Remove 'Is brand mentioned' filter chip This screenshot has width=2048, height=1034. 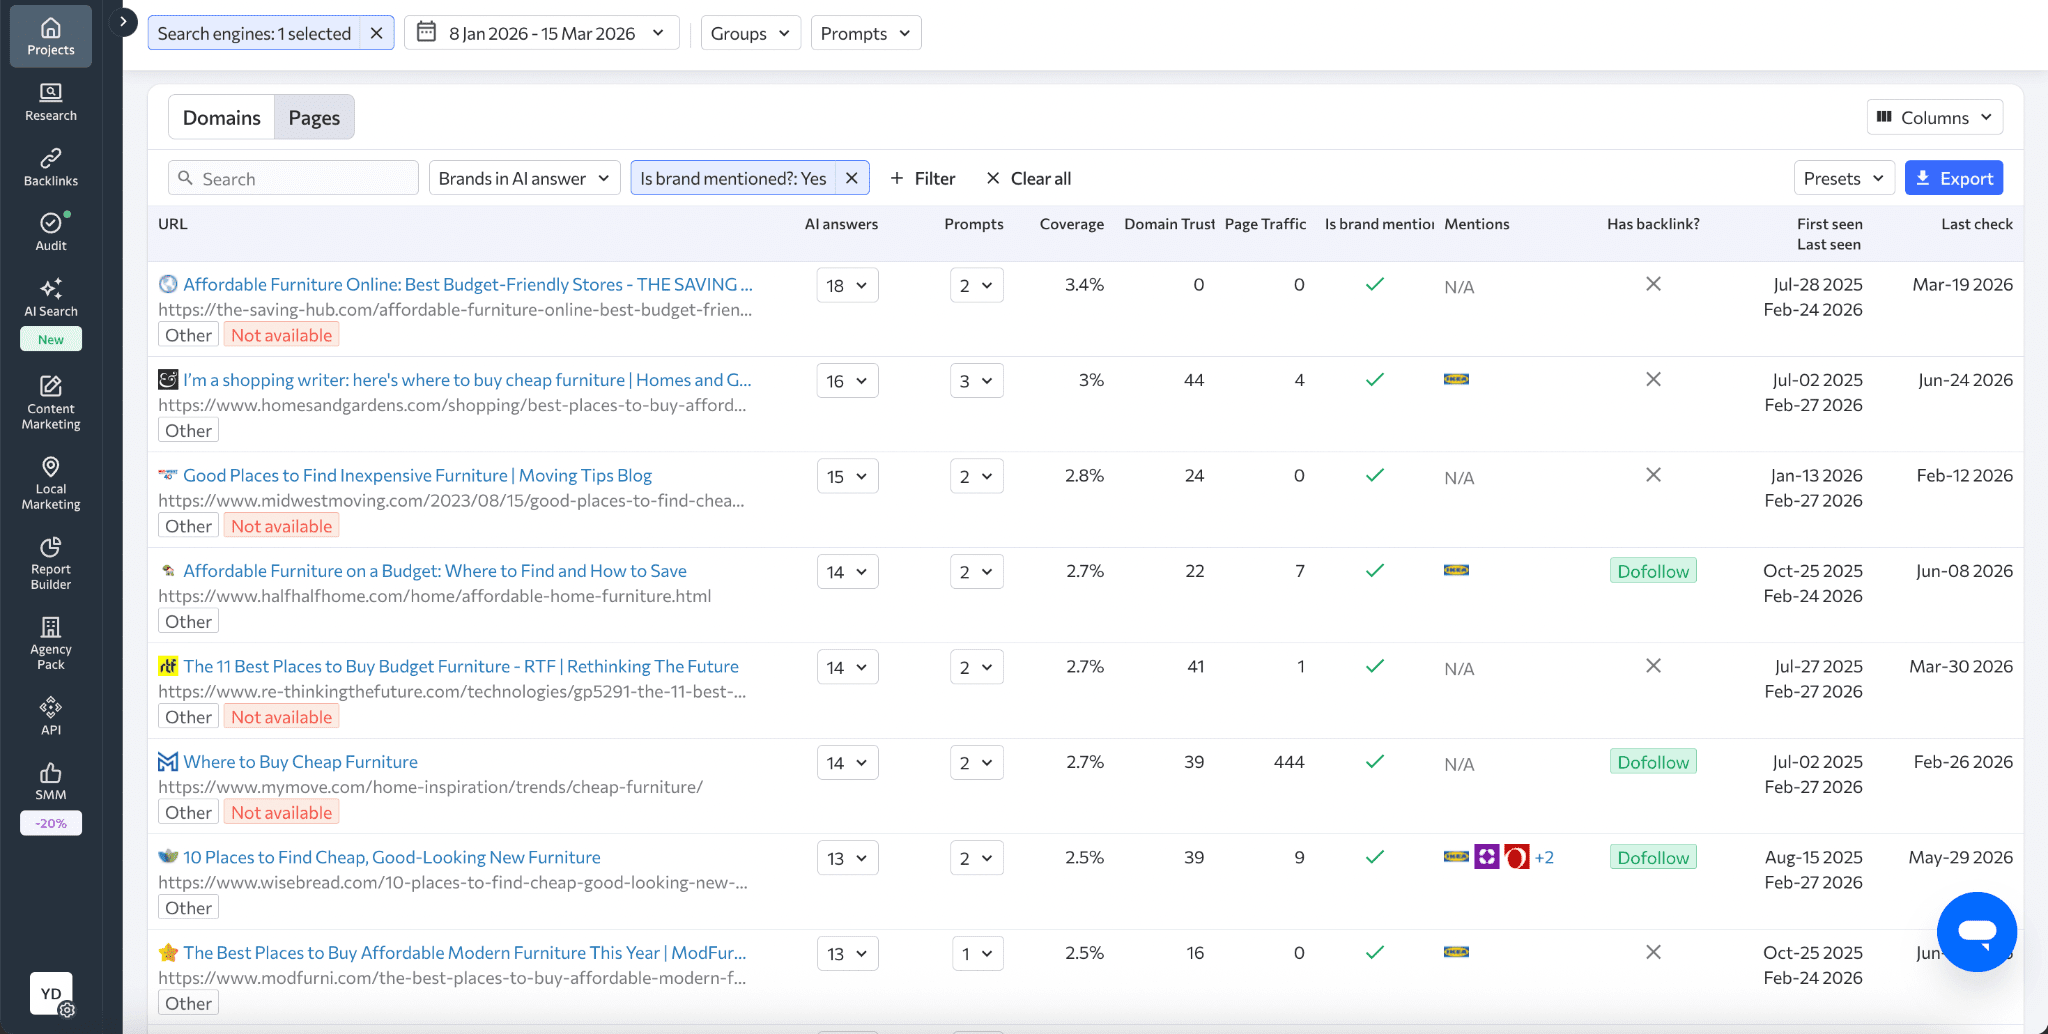coord(851,178)
